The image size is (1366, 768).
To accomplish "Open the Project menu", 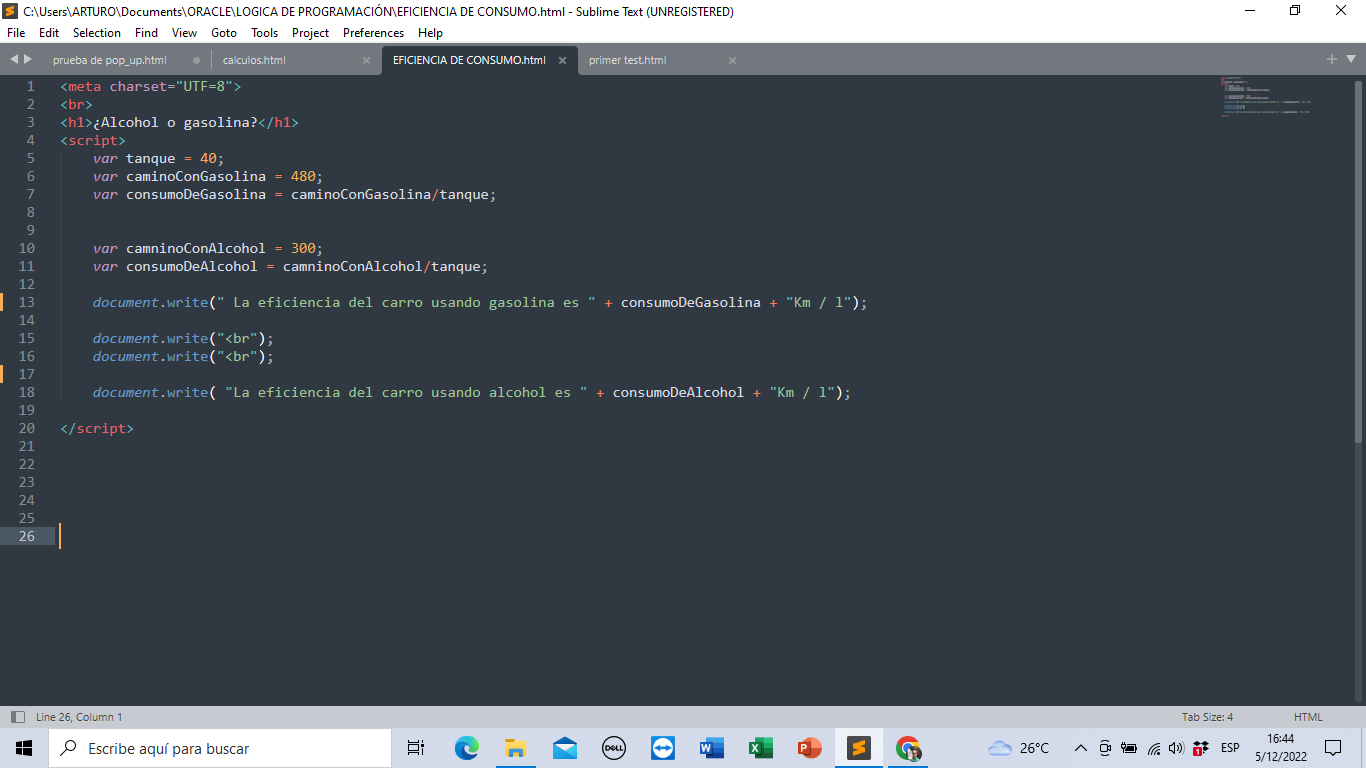I will (x=310, y=33).
